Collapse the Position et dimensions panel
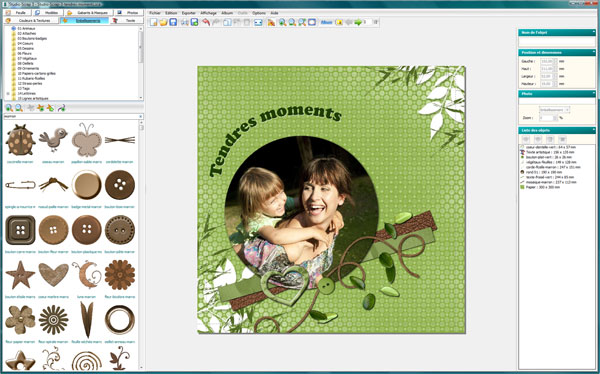Viewport: 600px width, 374px height. tap(594, 52)
